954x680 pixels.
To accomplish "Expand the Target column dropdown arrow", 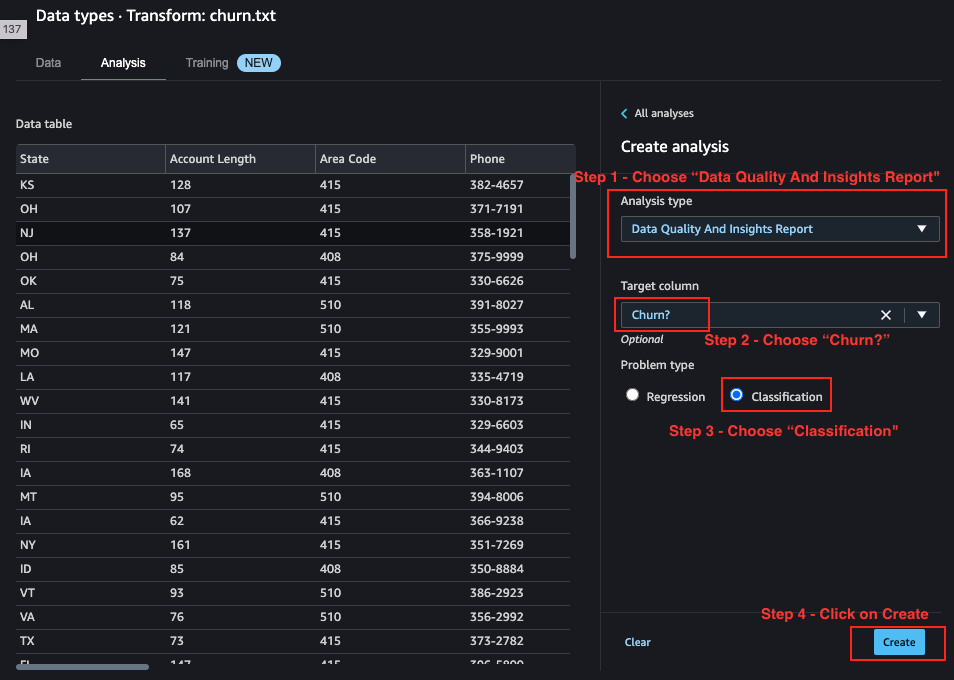I will [922, 315].
